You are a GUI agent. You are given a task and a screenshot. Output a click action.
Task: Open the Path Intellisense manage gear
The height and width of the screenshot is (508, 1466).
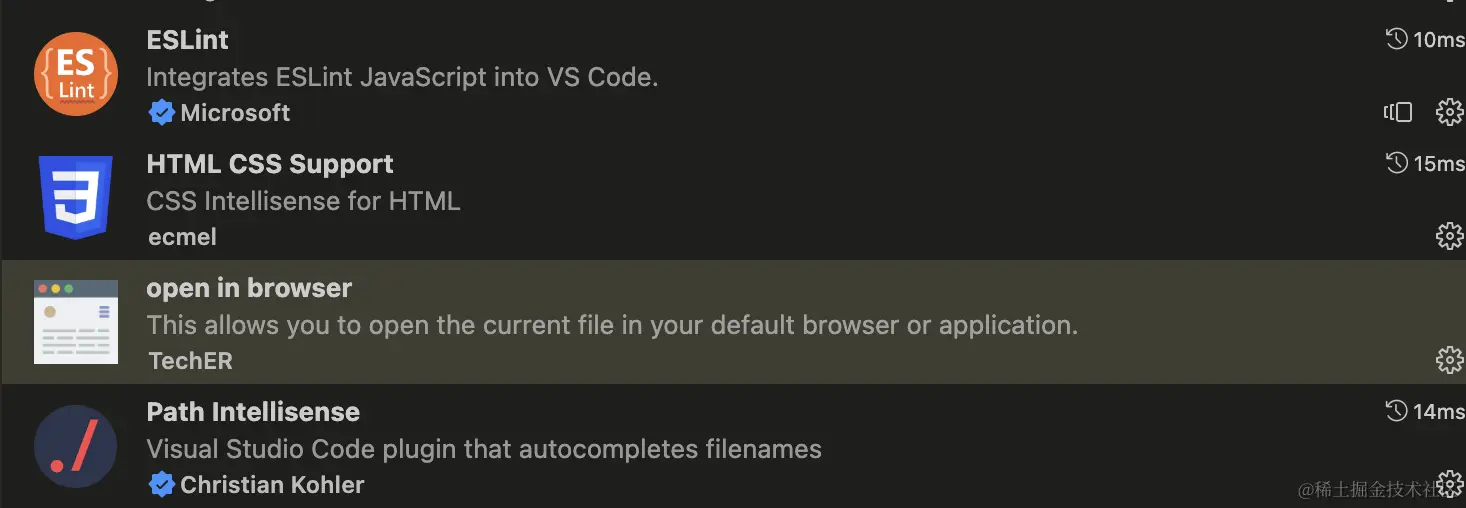pyautogui.click(x=1449, y=484)
